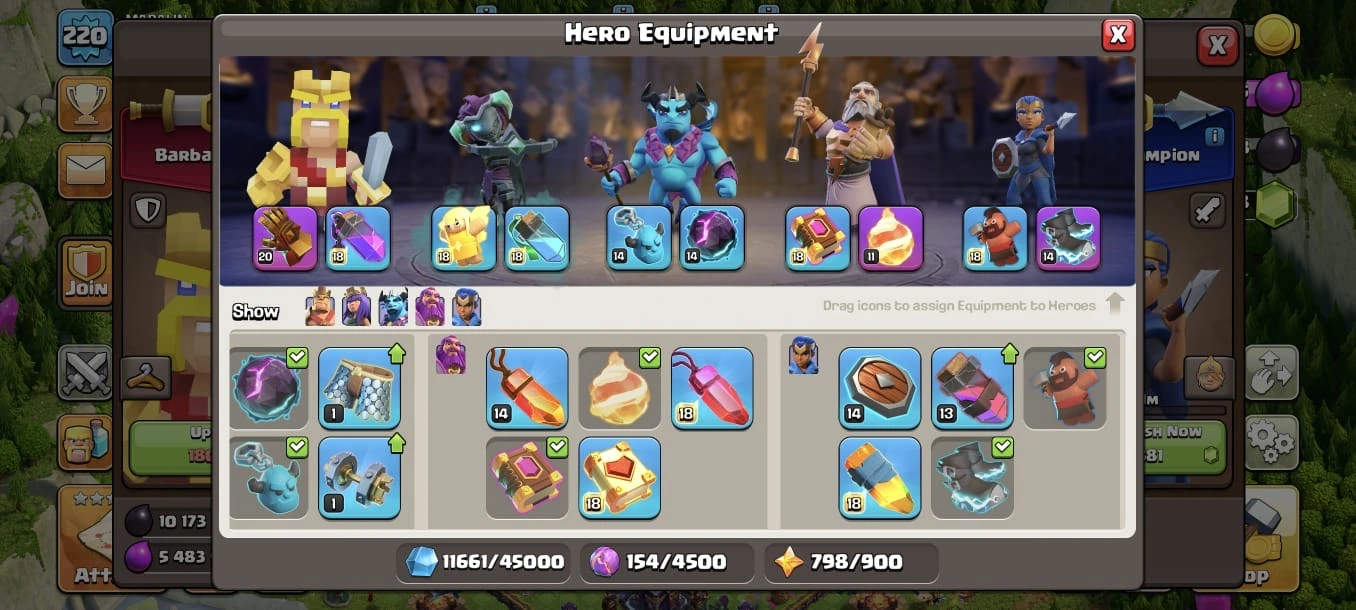Select the Healing Tome level 18 equipment
The height and width of the screenshot is (610, 1356).
click(619, 477)
